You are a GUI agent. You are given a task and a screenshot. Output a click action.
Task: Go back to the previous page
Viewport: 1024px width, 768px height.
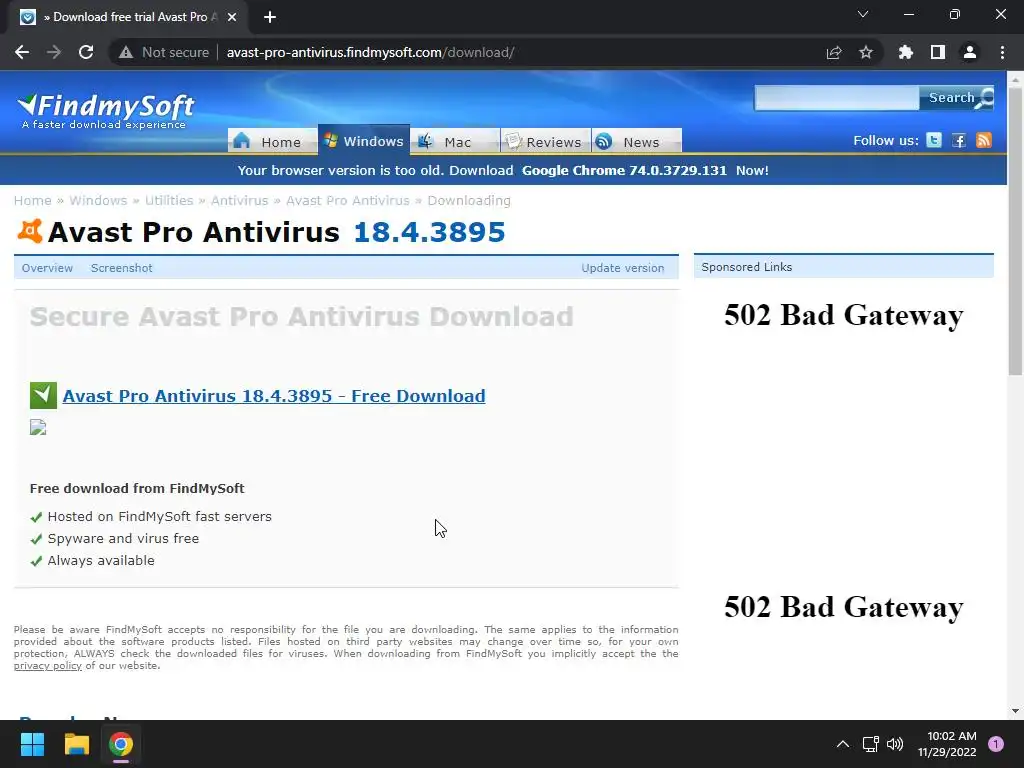pos(22,52)
